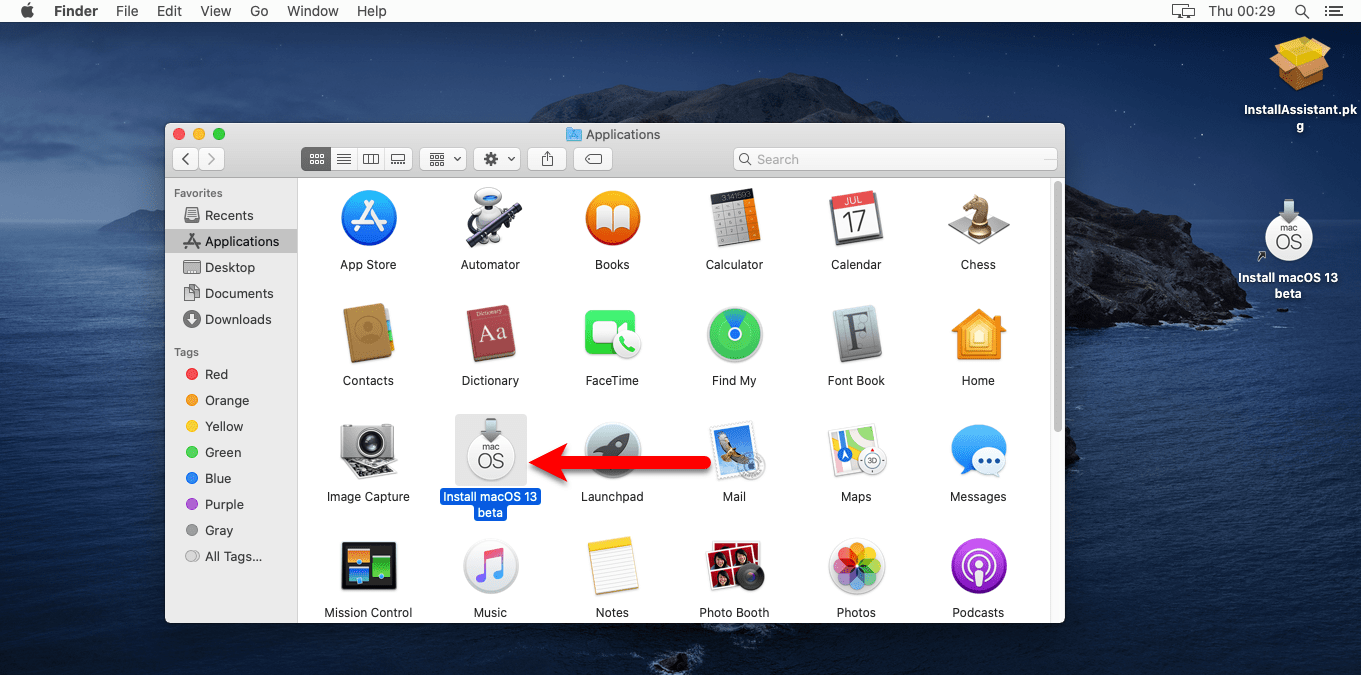Select the Music app icon

pos(490,566)
